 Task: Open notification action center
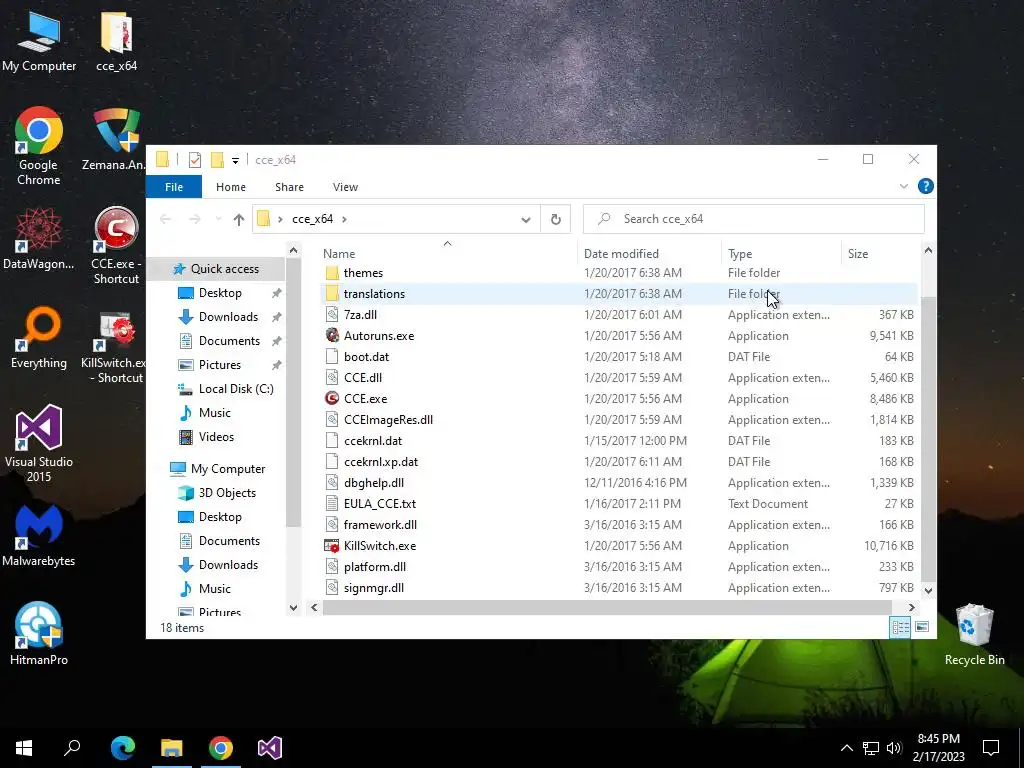tap(991, 748)
